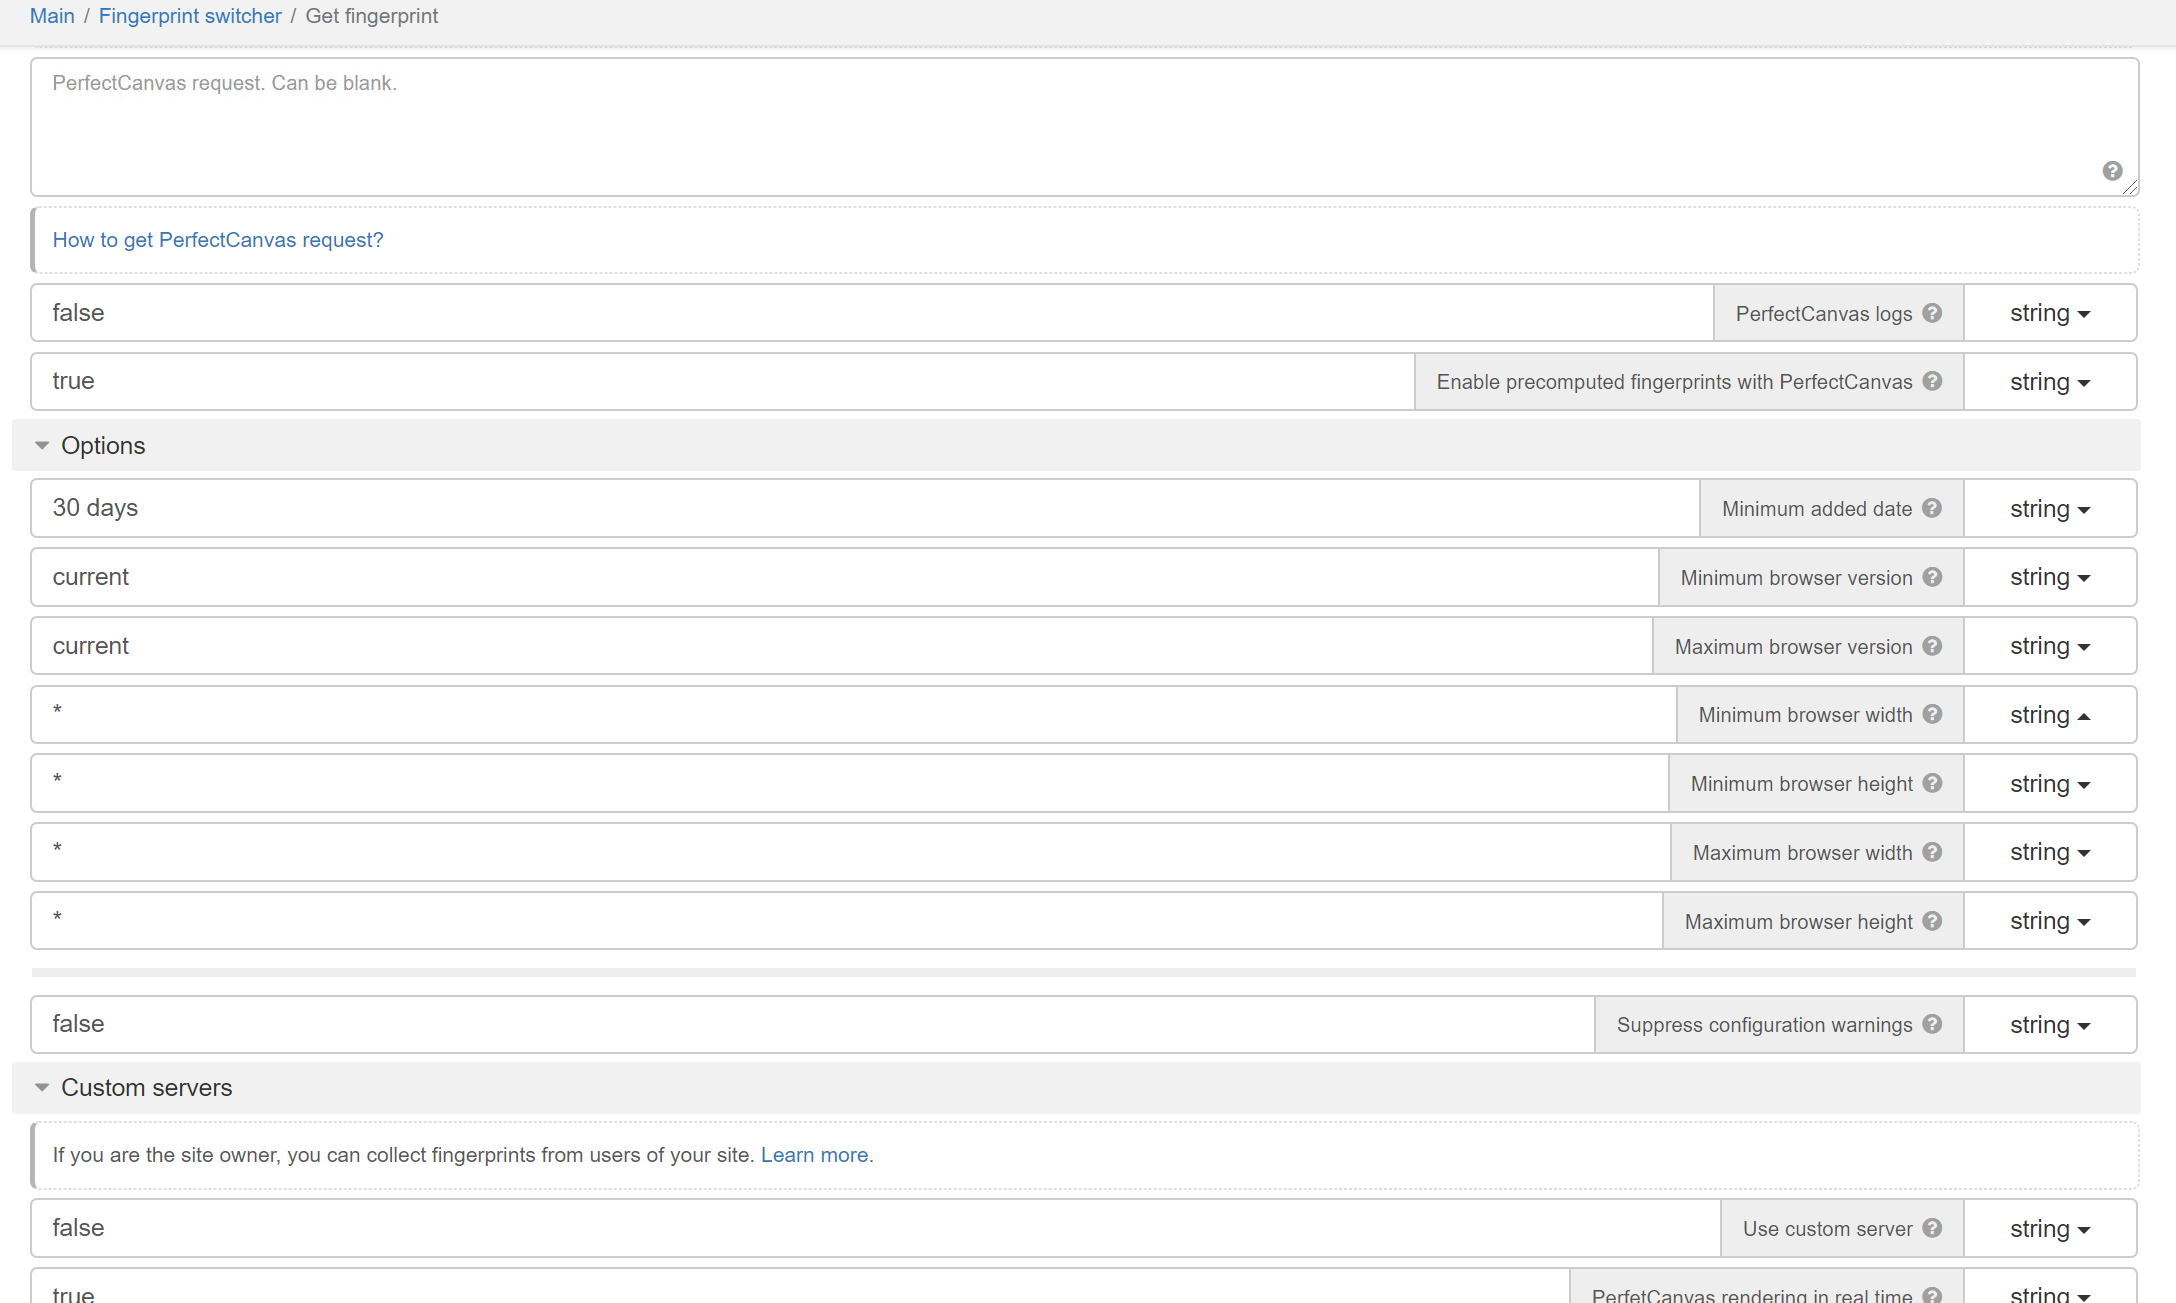The width and height of the screenshot is (2176, 1303).
Task: Go to Main breadcrumb link
Action: 52,16
